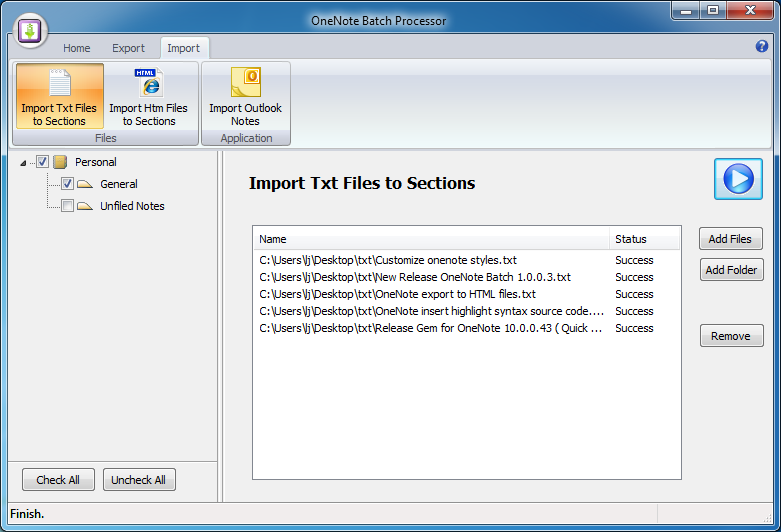This screenshot has height=532, width=781.
Task: Switch to the Export tab
Action: 128,48
